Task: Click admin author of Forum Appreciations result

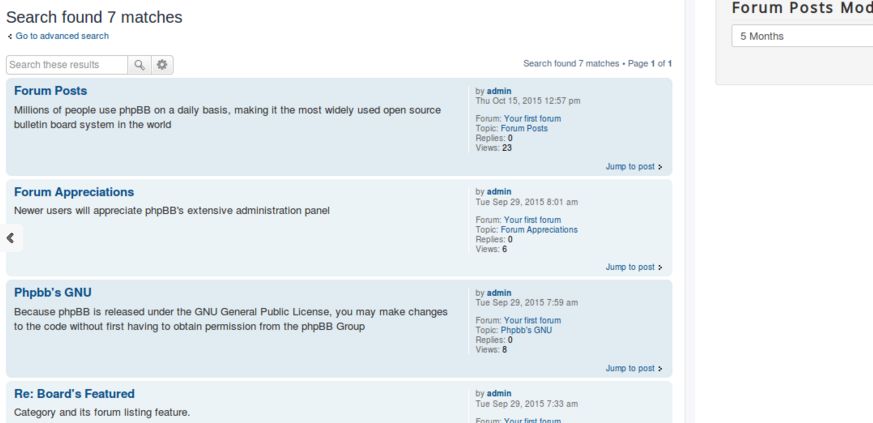Action: [x=499, y=192]
